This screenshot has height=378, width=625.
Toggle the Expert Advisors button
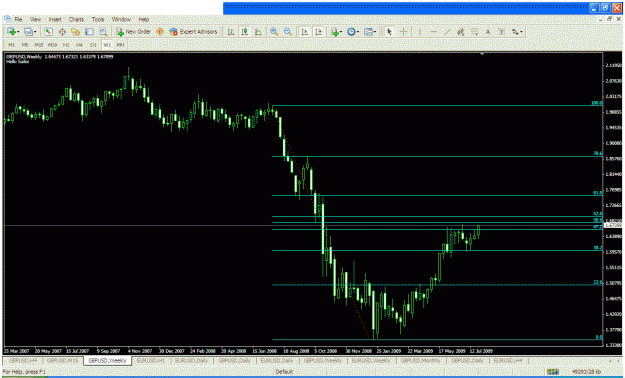tap(193, 32)
